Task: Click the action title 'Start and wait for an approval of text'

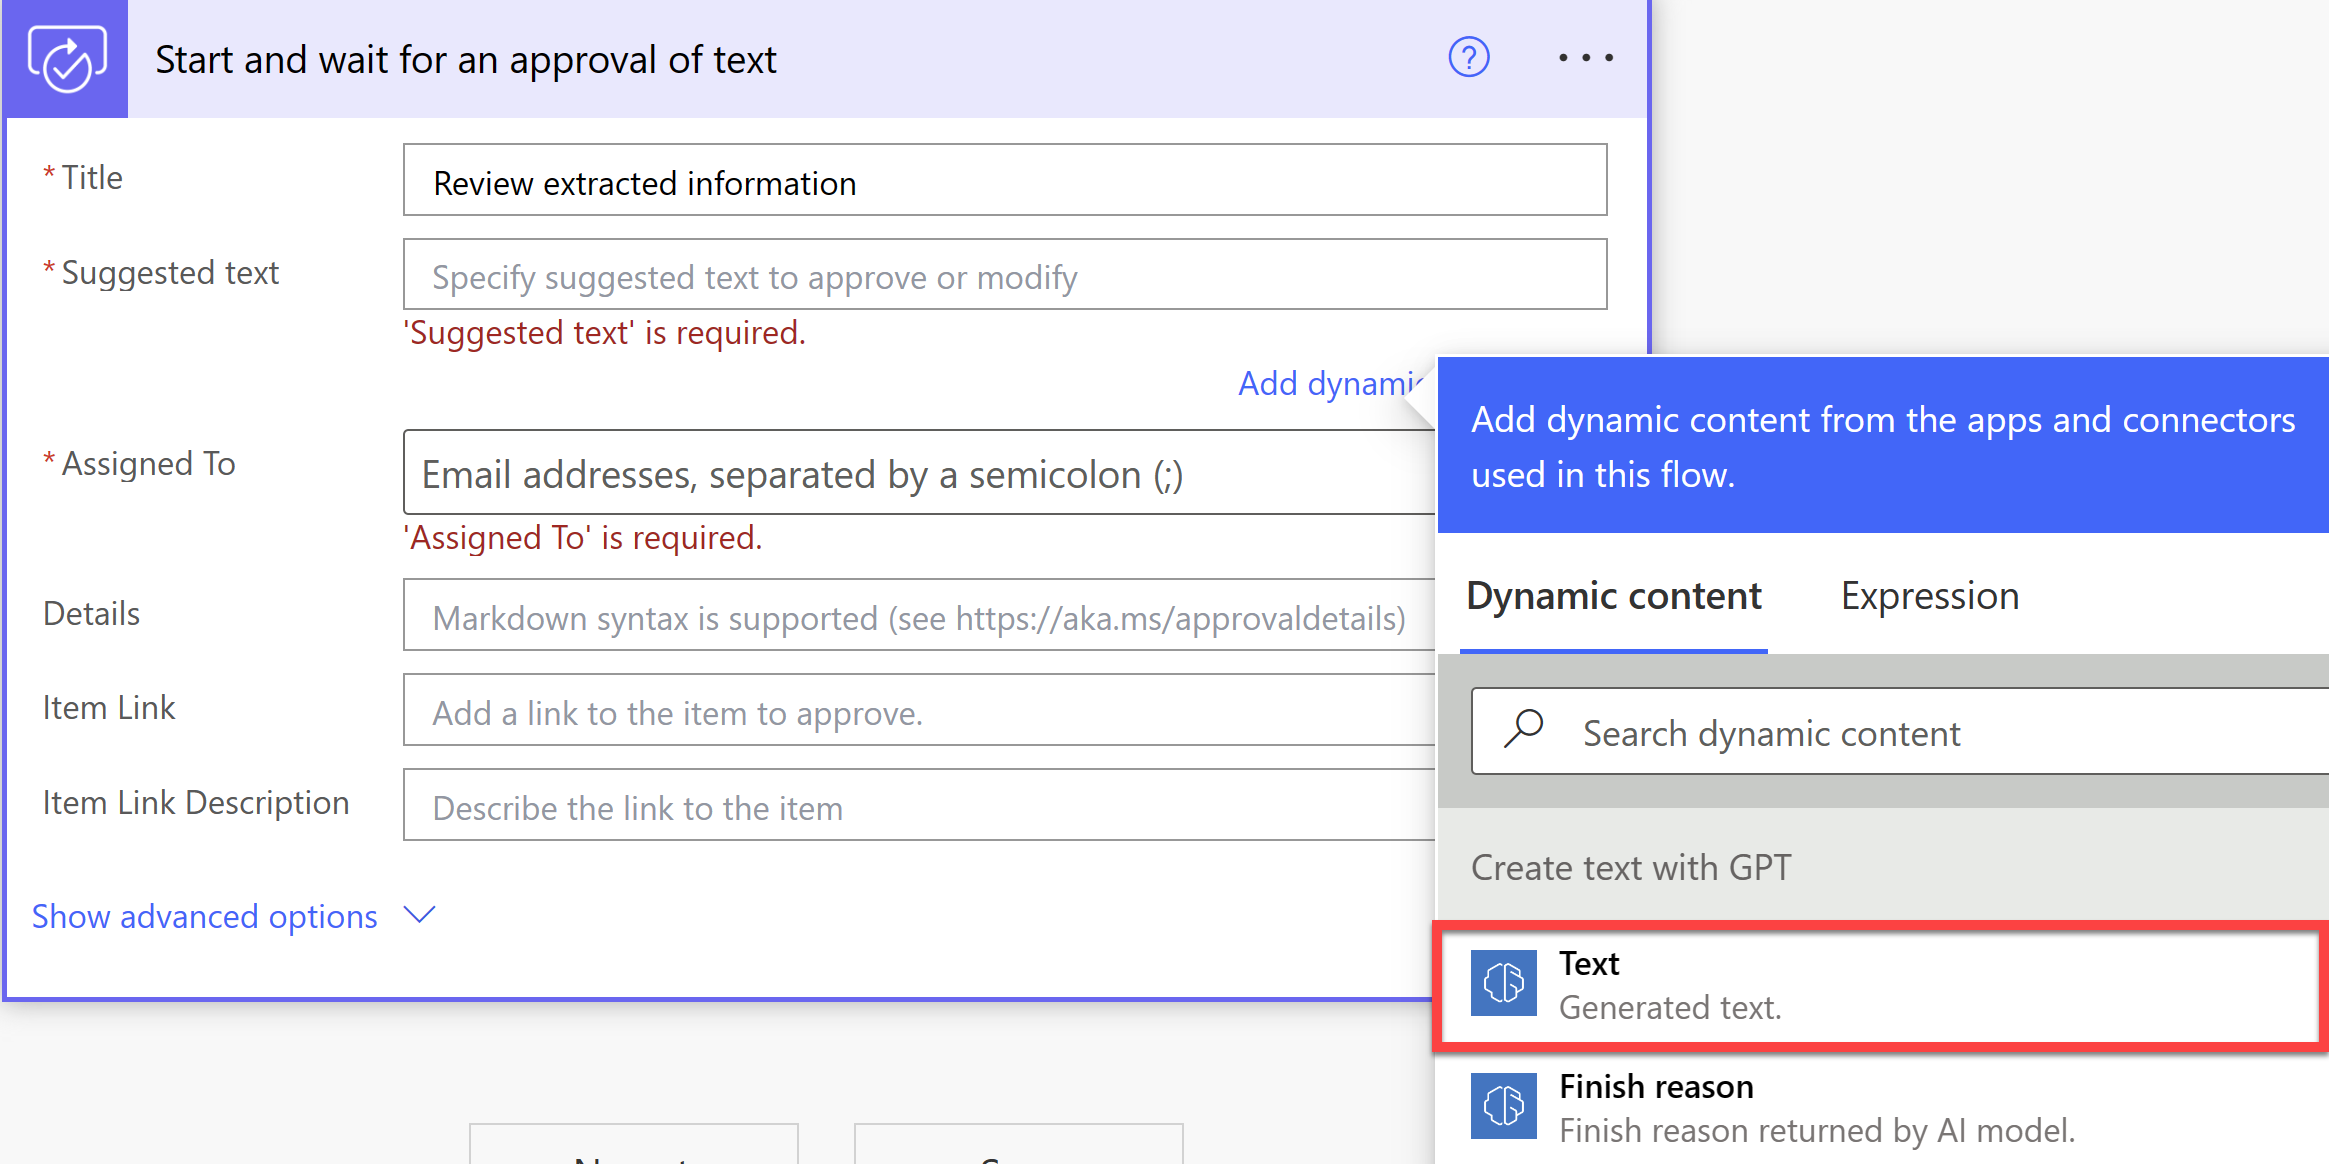Action: [x=466, y=60]
